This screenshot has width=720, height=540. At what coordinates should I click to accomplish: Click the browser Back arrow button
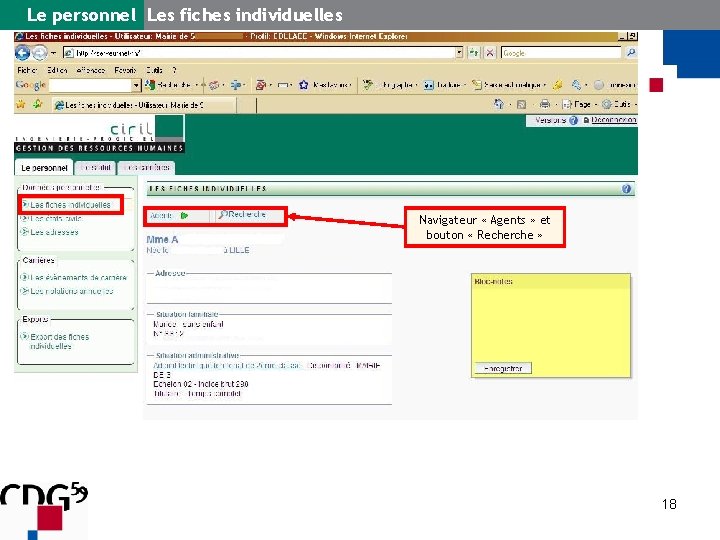point(22,53)
